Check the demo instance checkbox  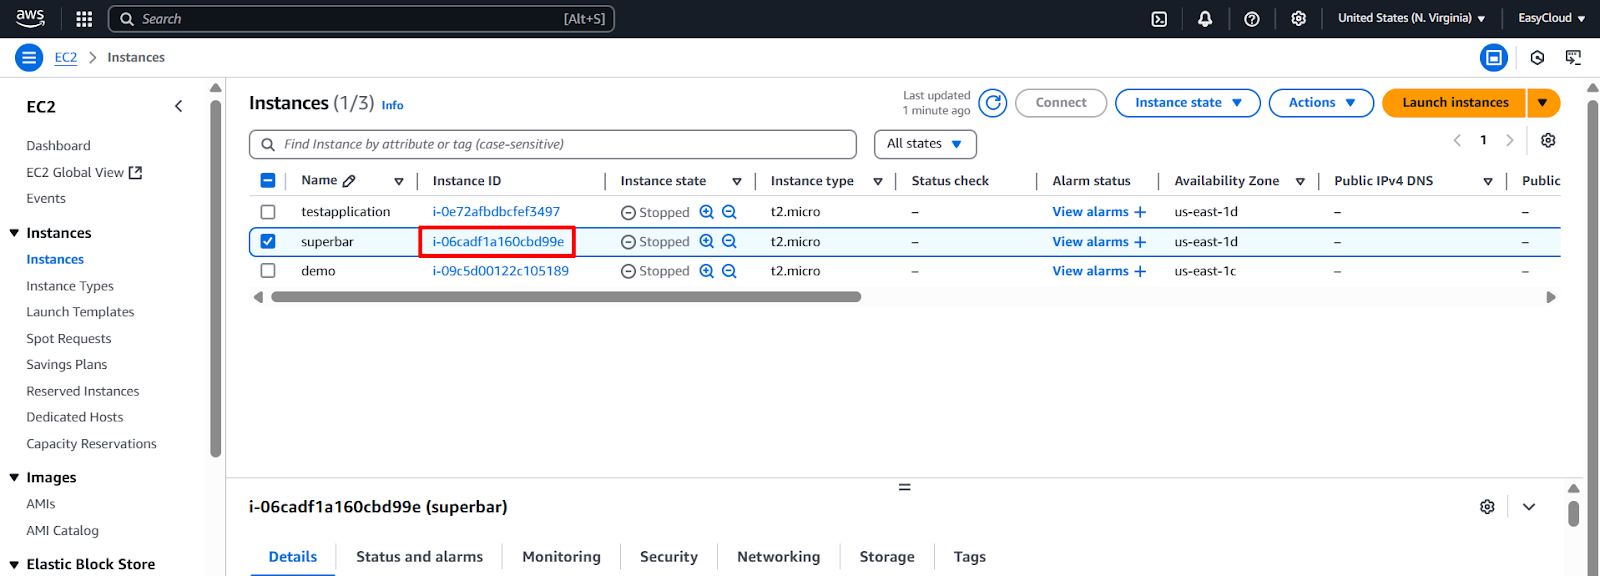pyautogui.click(x=268, y=271)
